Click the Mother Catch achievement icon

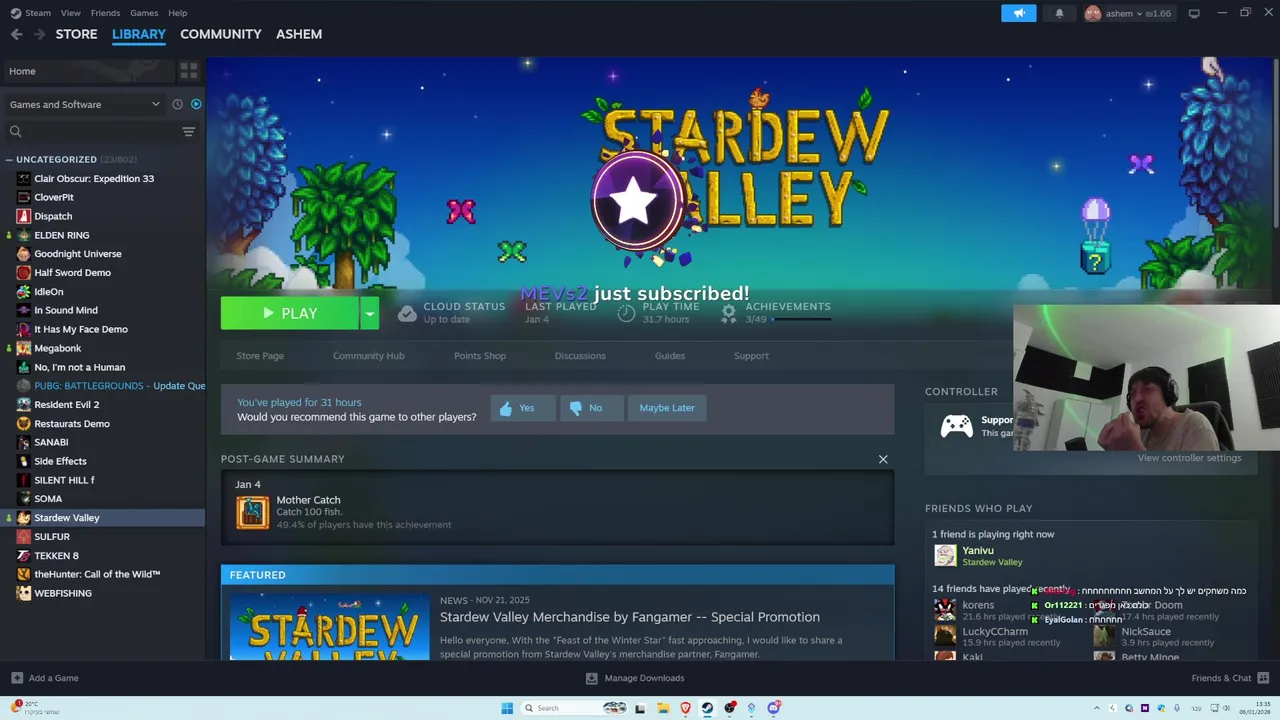click(x=252, y=512)
